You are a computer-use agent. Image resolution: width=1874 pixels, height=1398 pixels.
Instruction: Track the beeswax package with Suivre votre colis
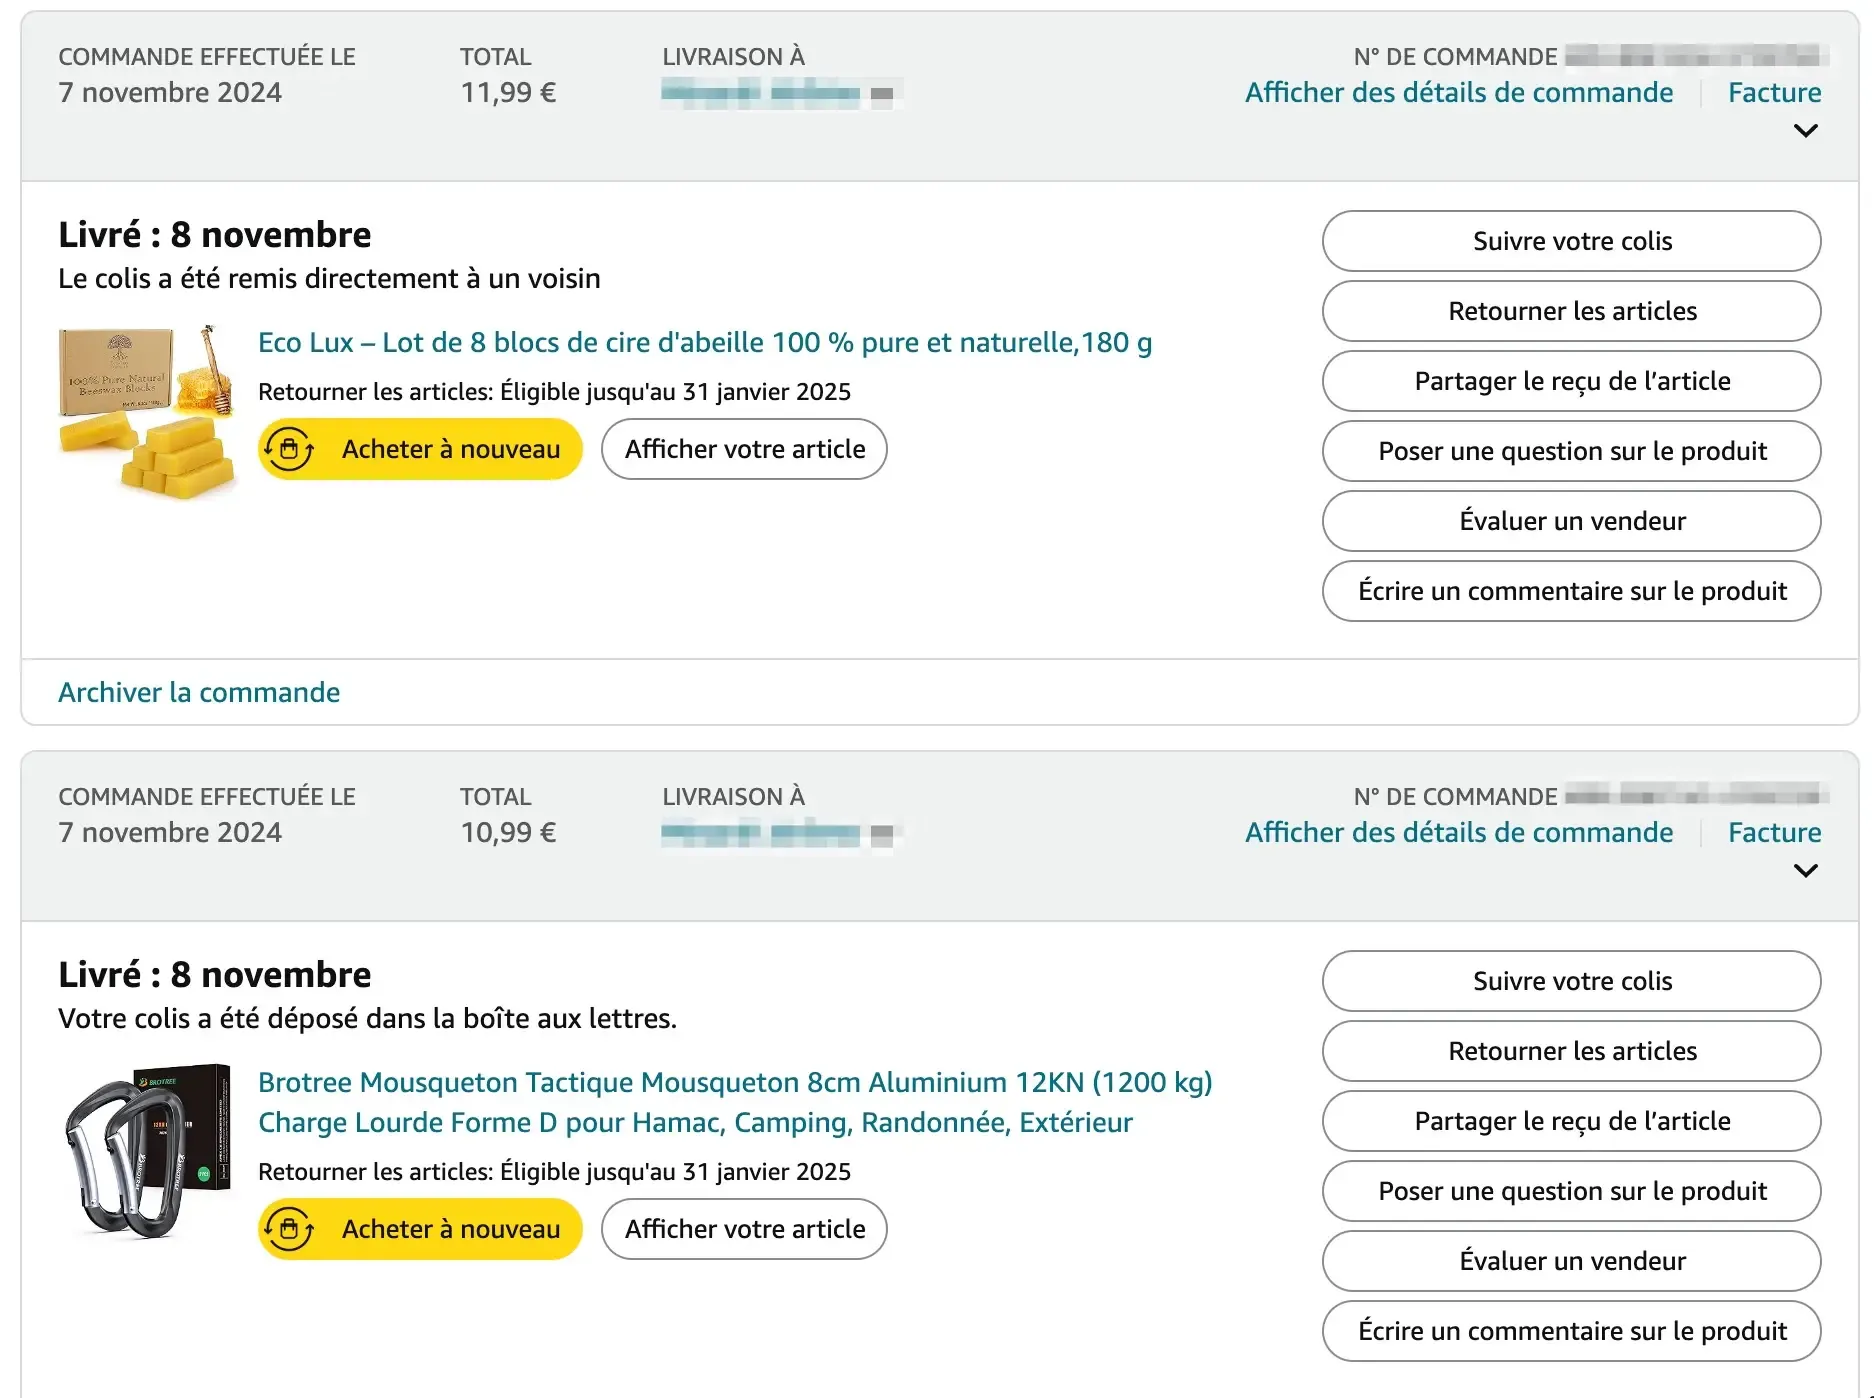pos(1571,241)
